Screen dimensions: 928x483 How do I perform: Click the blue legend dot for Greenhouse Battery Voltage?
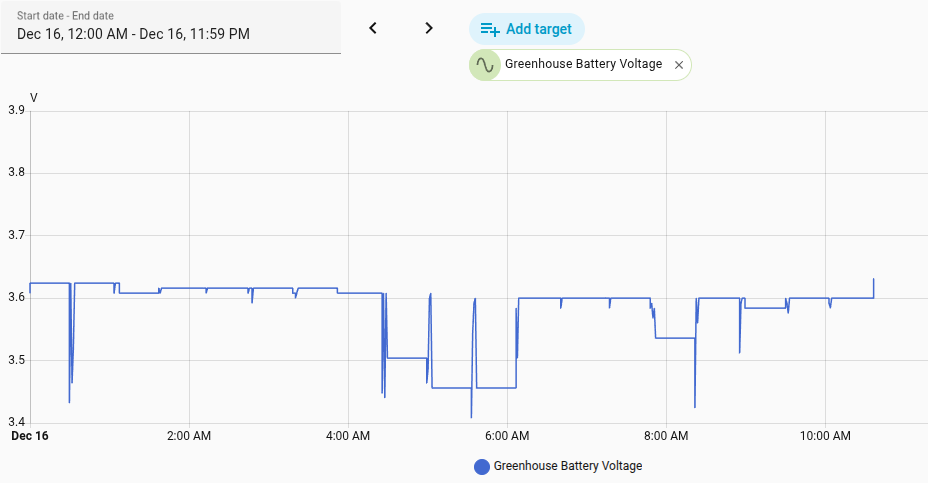(482, 466)
